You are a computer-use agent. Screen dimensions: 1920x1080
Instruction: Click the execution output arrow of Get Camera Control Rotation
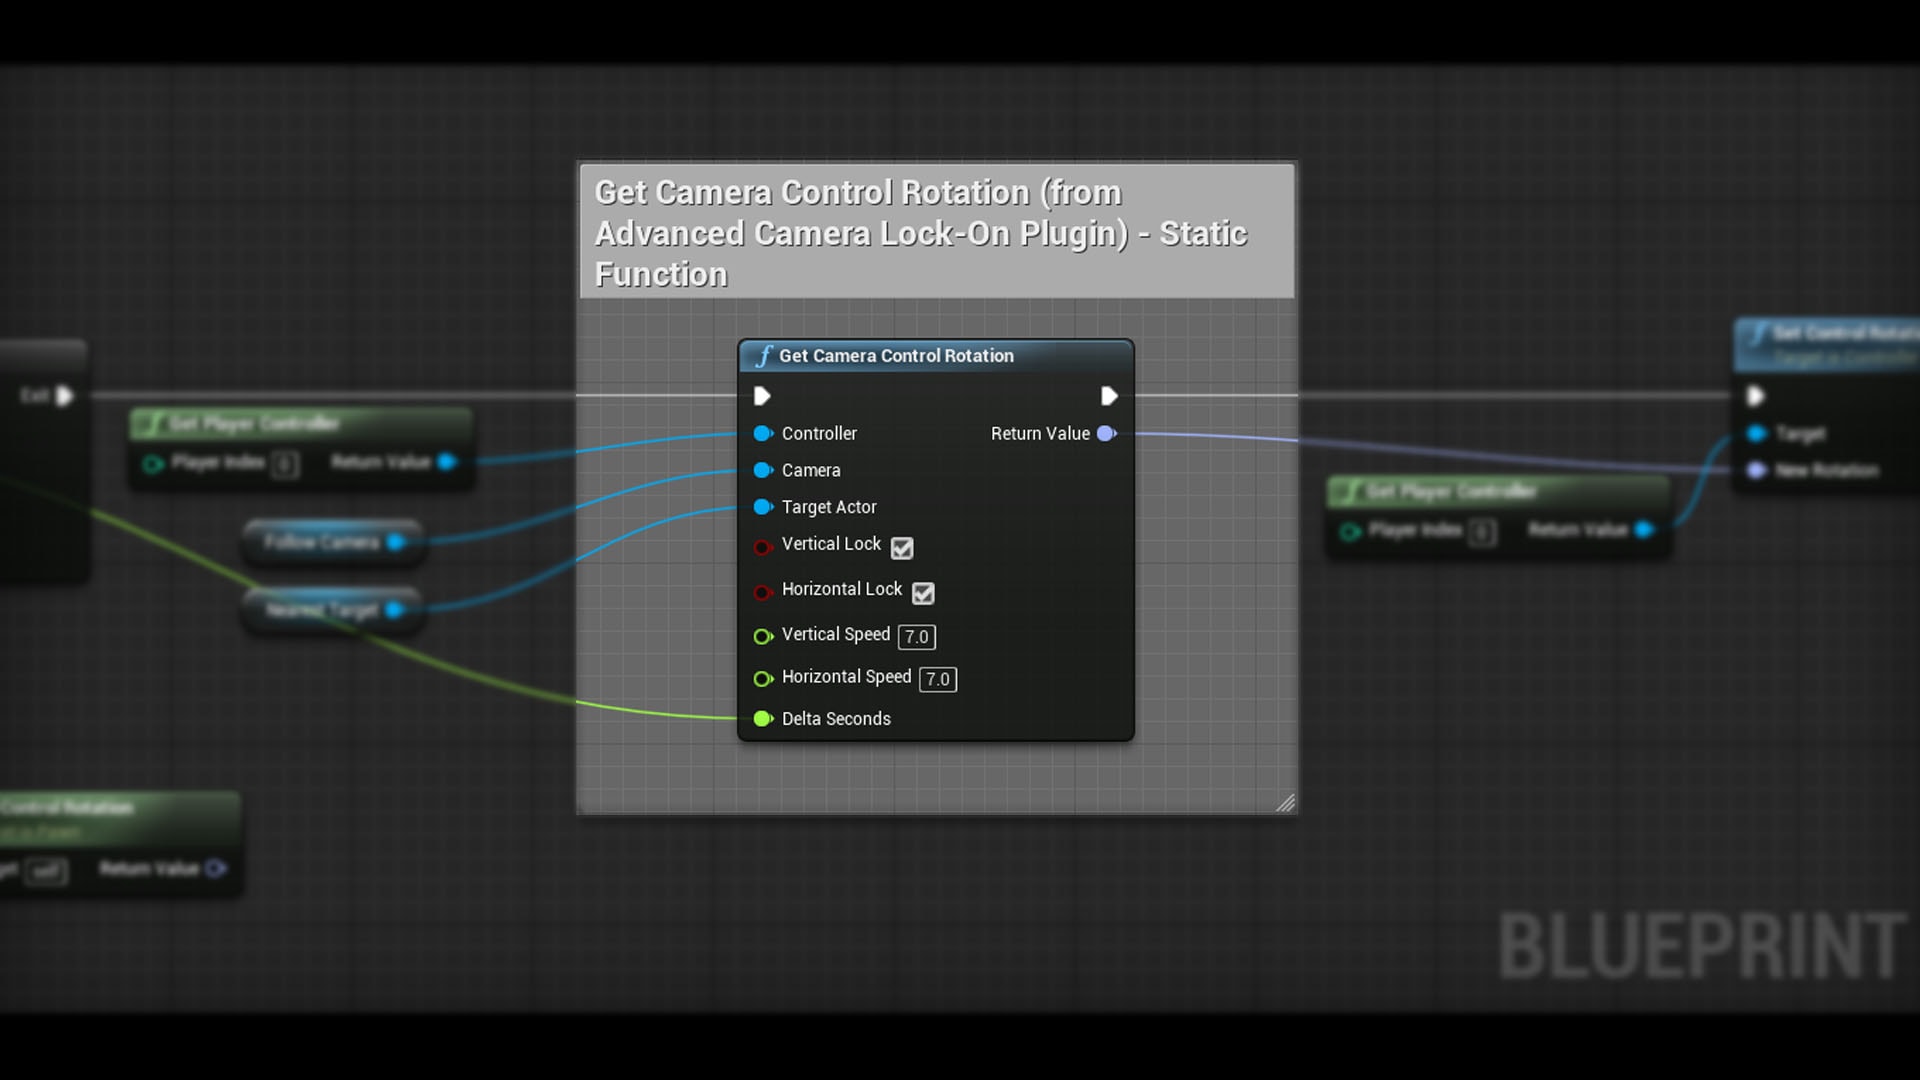(1109, 396)
